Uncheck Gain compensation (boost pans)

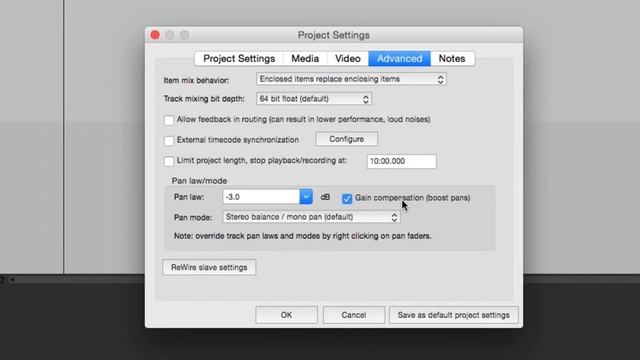347,198
